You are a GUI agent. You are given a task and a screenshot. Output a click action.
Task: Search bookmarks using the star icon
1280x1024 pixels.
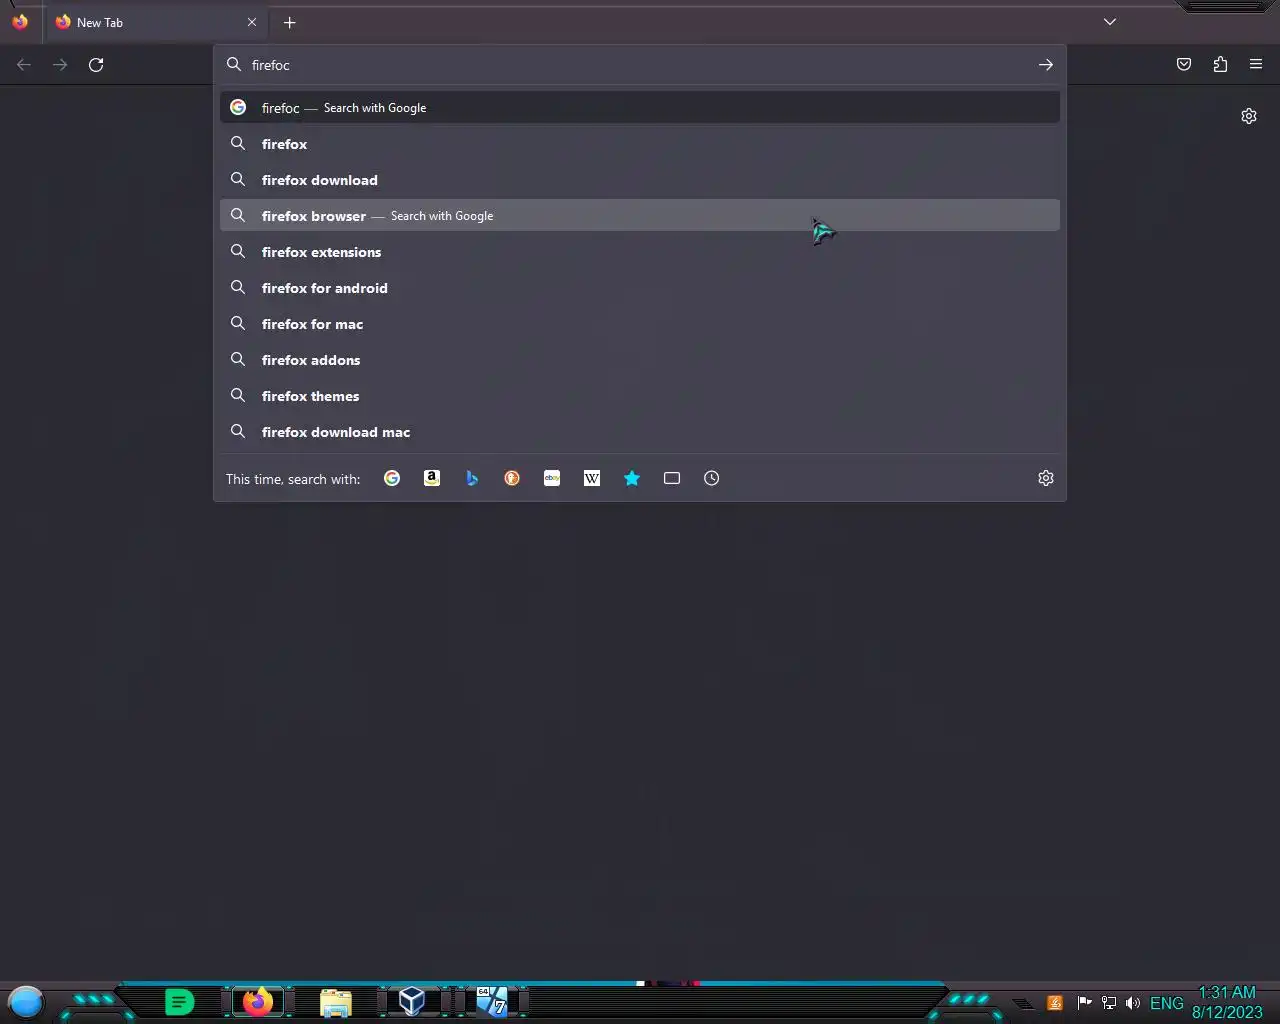(632, 478)
